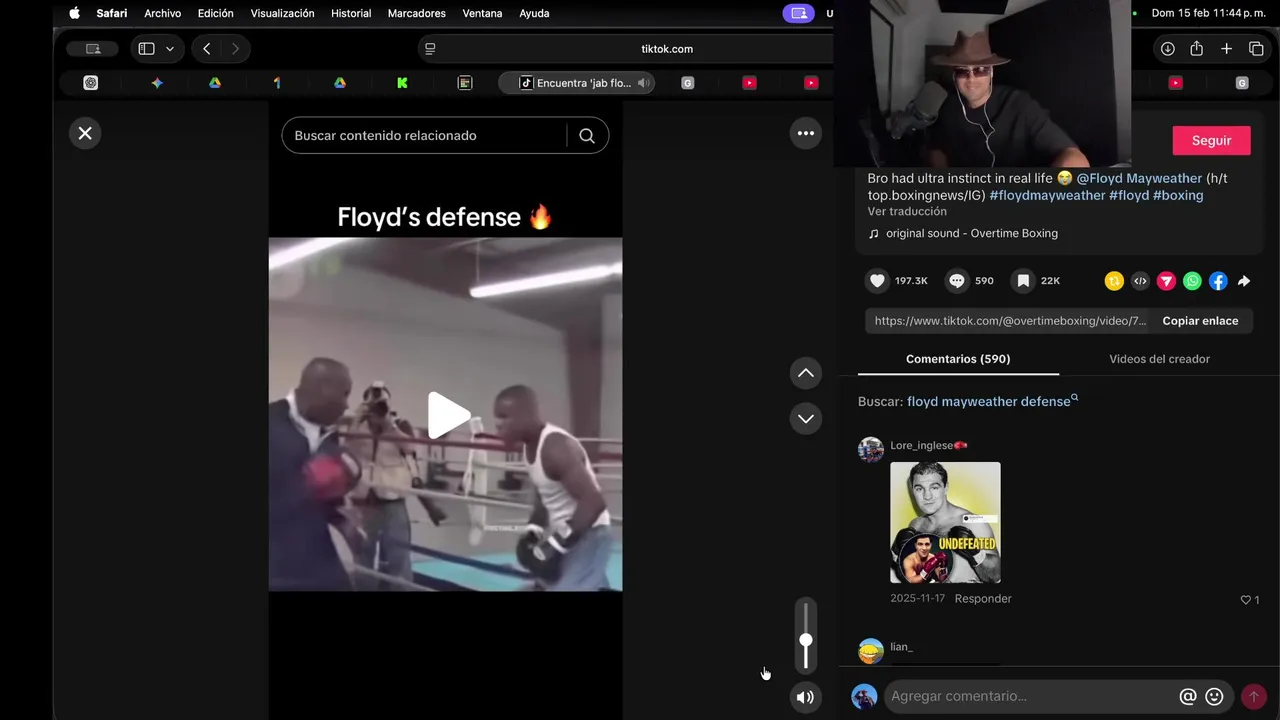This screenshot has height=720, width=1280.
Task: Switch to Videos del creador tab
Action: pos(1159,359)
